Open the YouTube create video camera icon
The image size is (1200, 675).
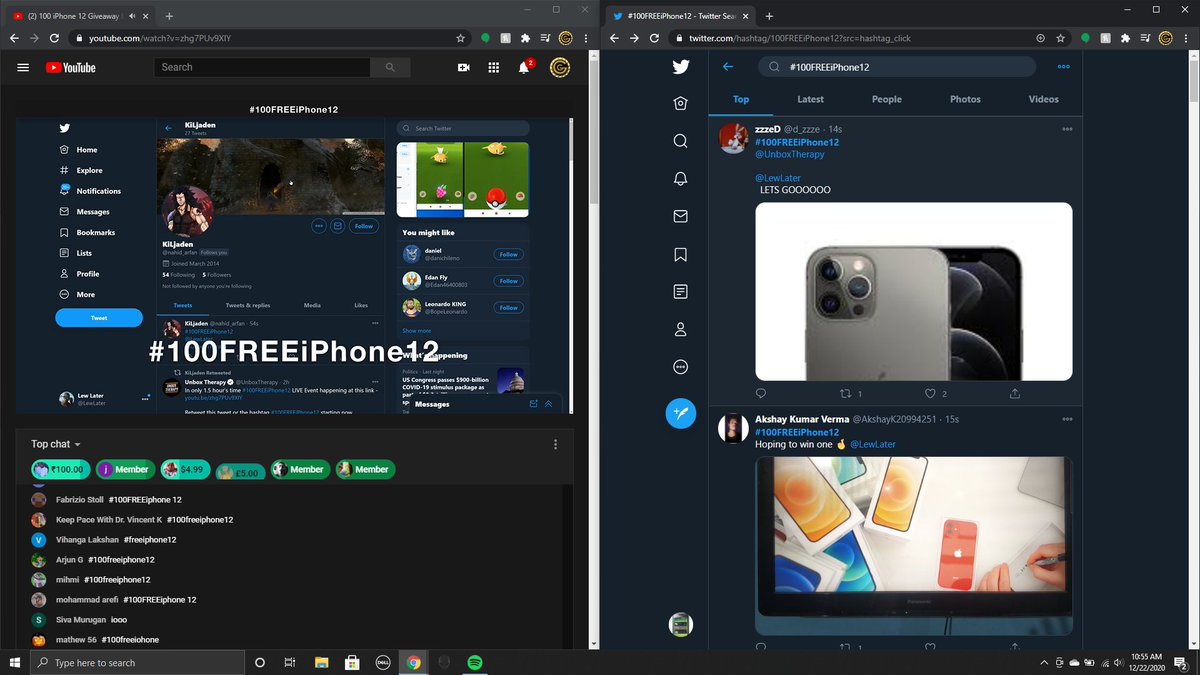463,67
